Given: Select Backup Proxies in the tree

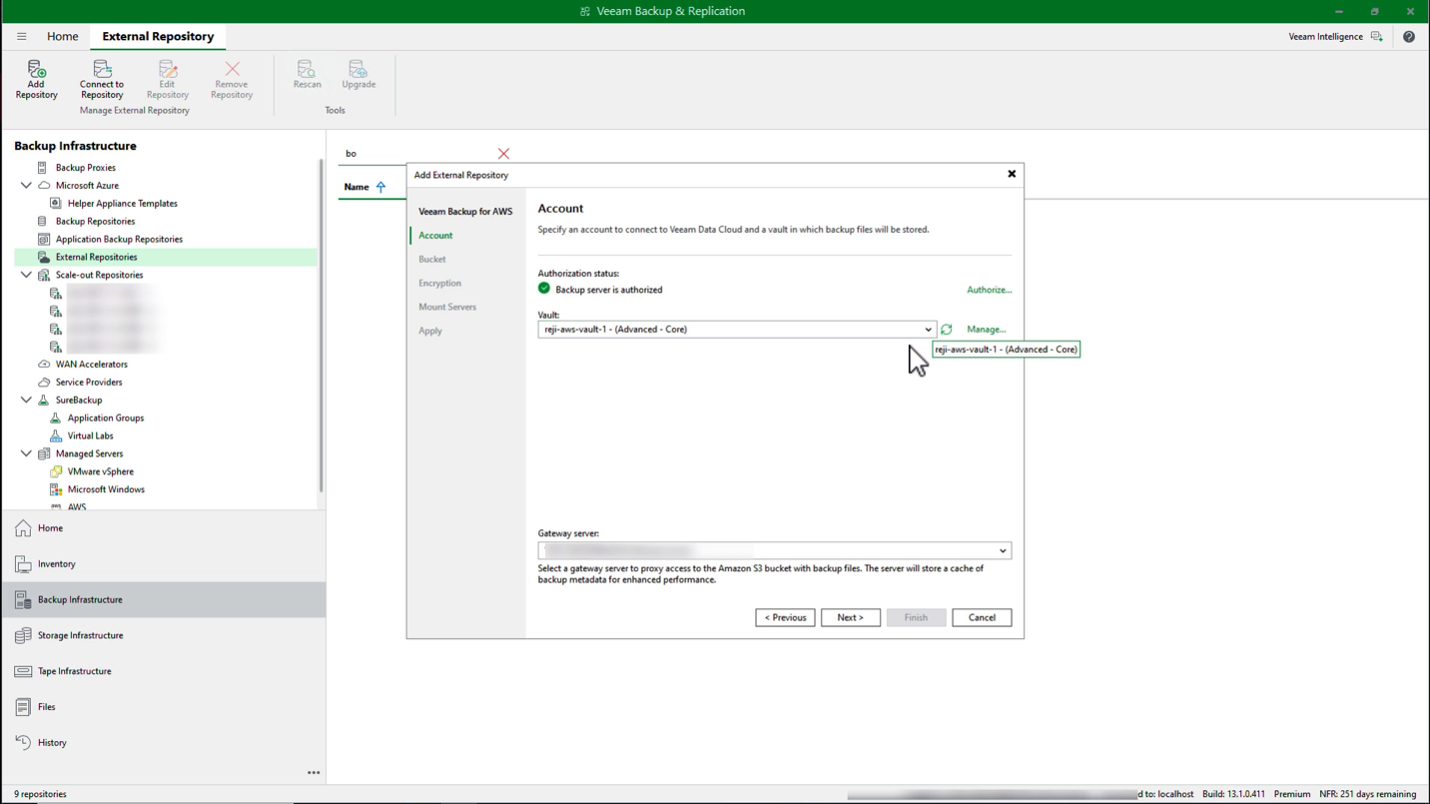Looking at the screenshot, I should click(x=85, y=167).
